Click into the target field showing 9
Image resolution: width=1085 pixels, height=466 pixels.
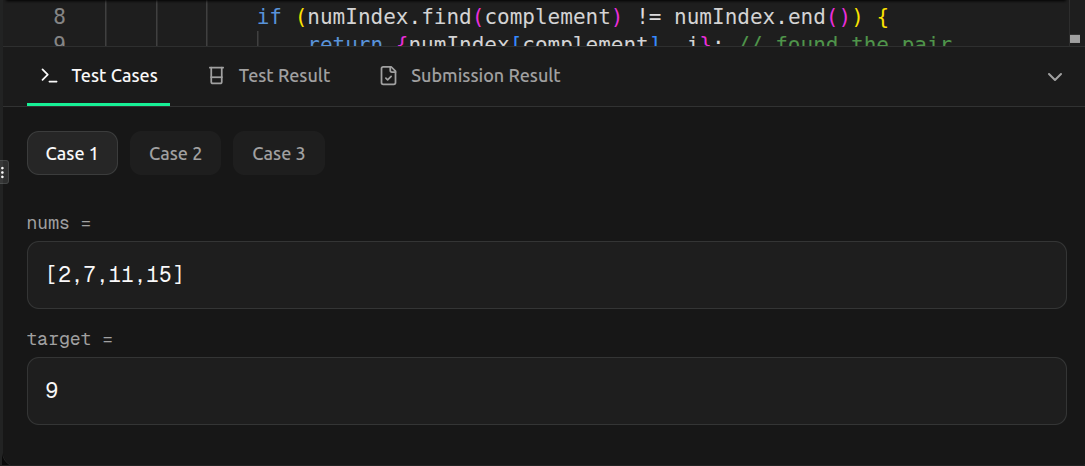click(x=547, y=391)
